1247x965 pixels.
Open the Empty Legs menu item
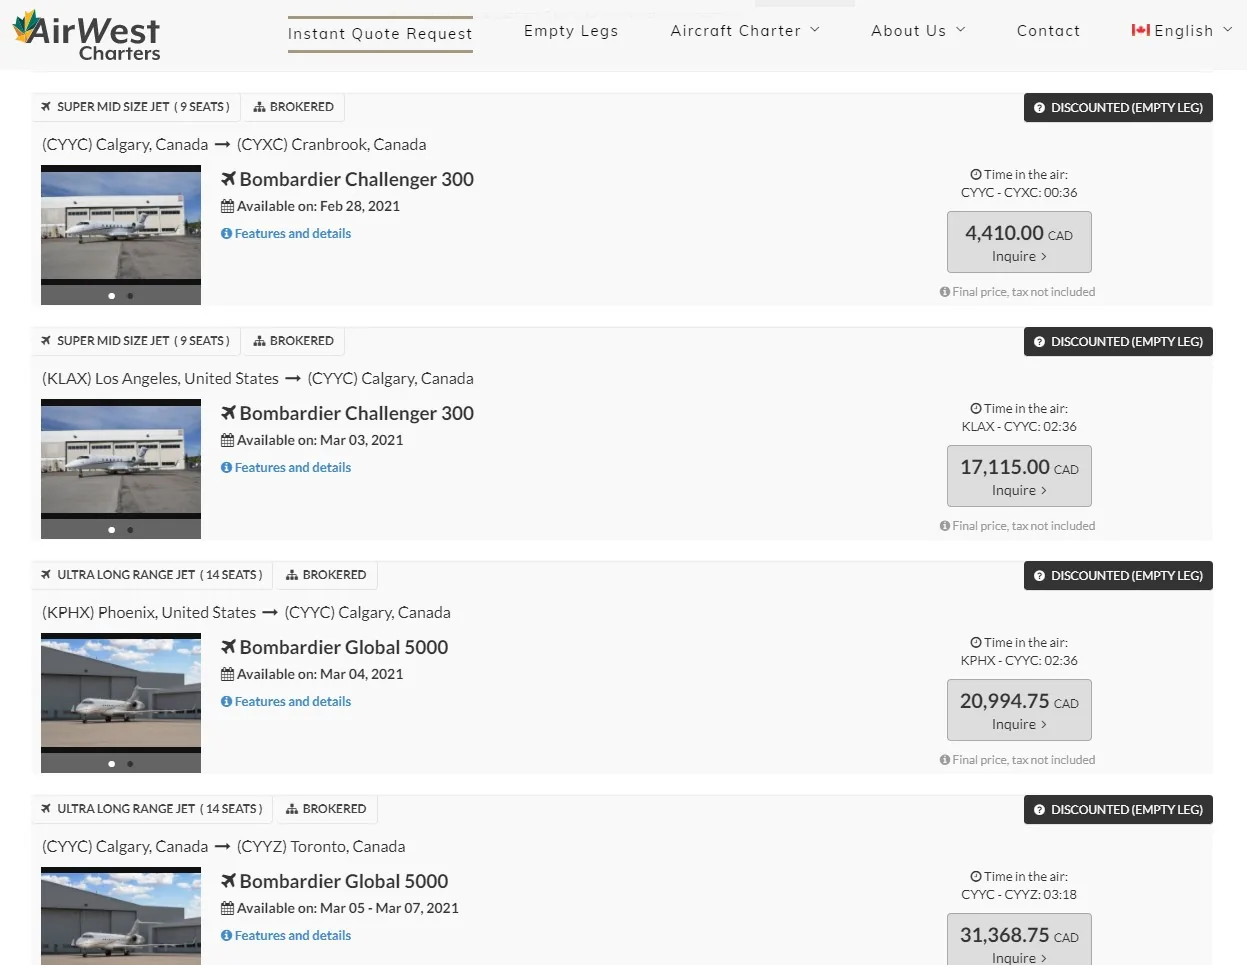571,31
